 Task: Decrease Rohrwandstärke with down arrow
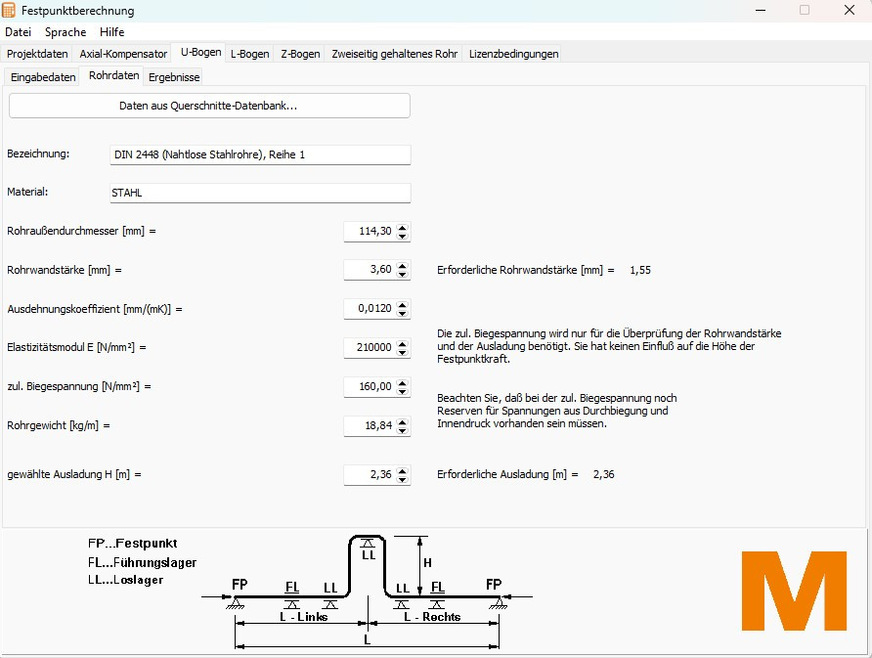pos(403,274)
